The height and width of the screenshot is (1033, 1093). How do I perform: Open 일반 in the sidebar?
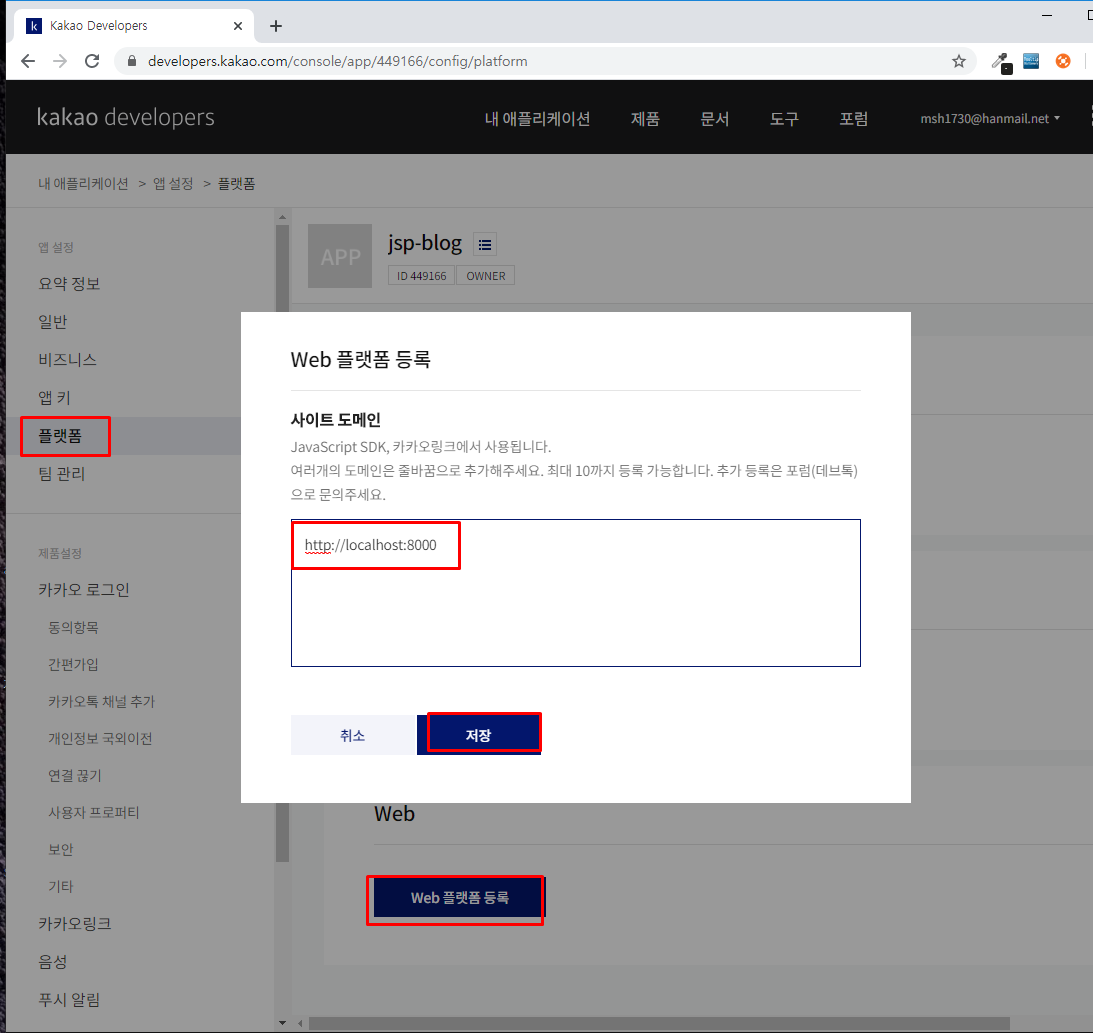click(53, 321)
